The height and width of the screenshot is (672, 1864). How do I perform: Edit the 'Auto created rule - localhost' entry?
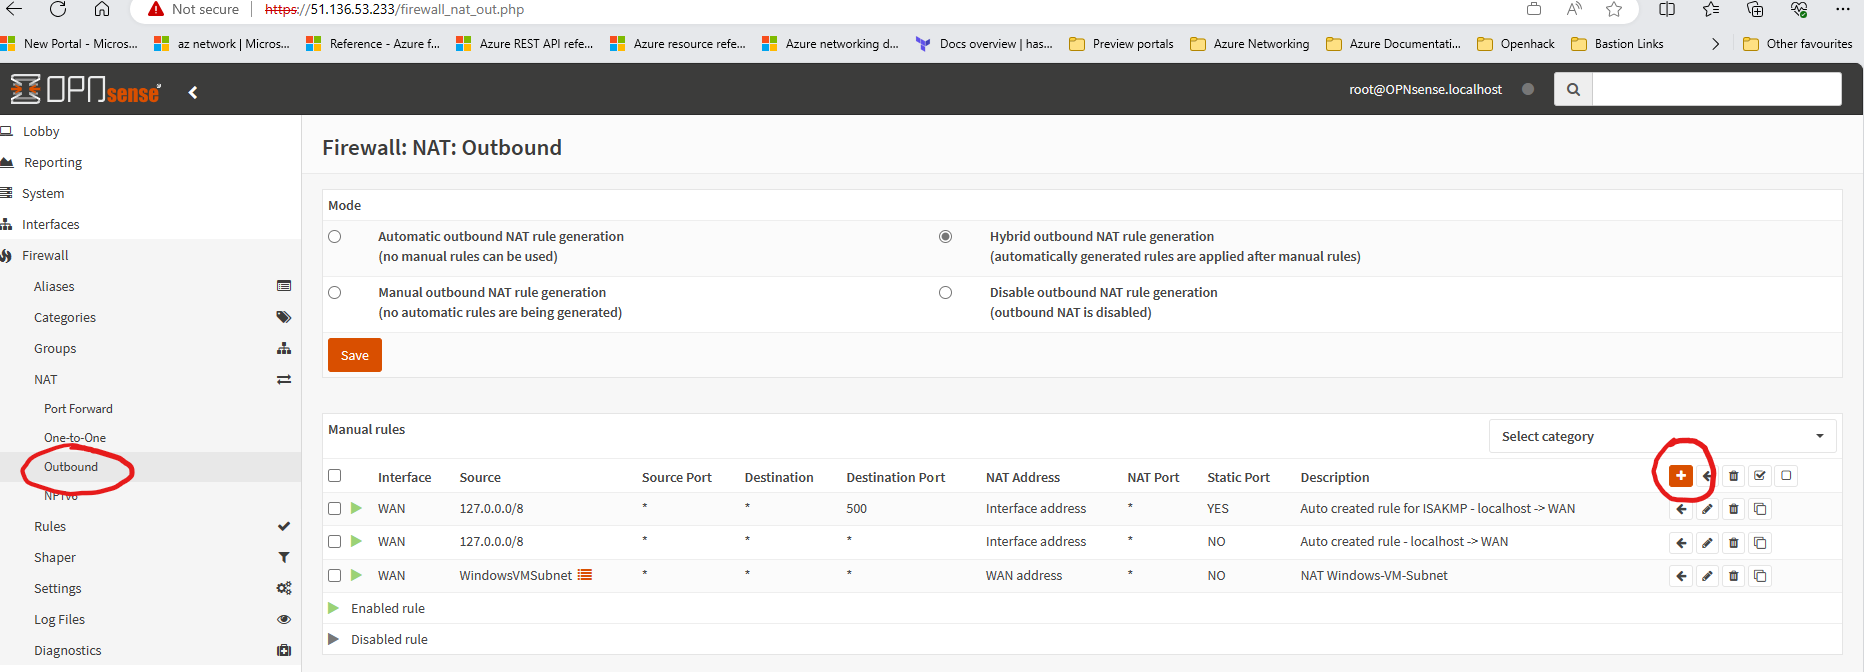pyautogui.click(x=1707, y=543)
